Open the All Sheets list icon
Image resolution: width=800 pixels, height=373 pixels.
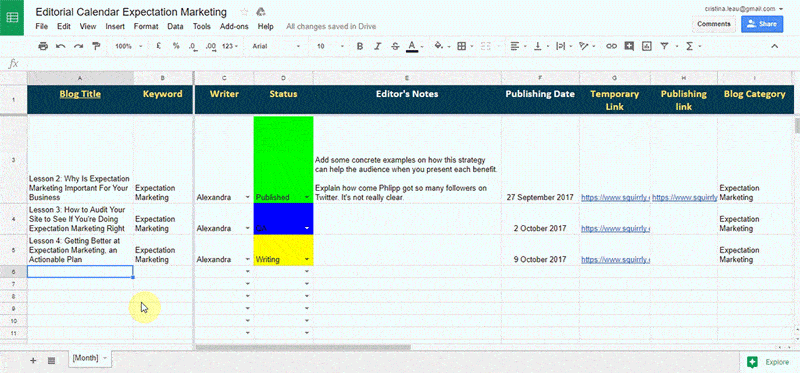[51, 360]
